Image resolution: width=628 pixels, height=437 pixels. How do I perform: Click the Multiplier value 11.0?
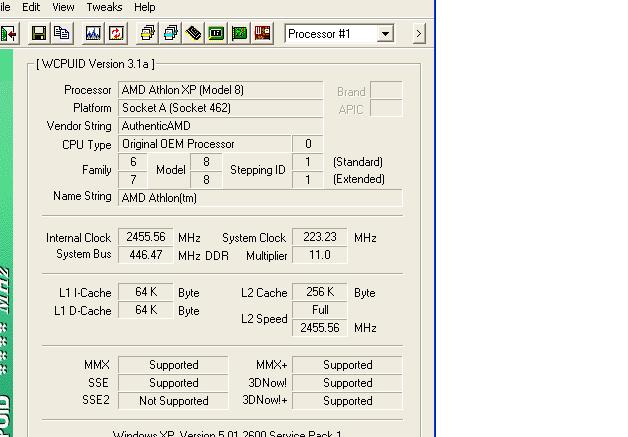320,255
